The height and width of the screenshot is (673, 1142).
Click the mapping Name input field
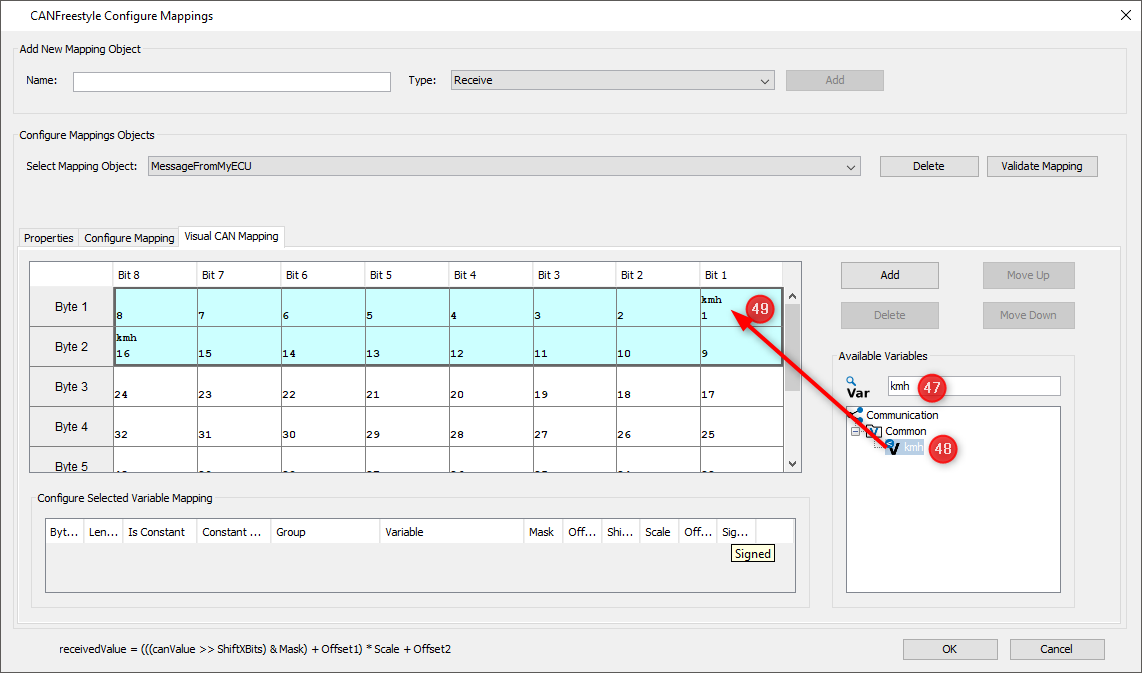[232, 81]
